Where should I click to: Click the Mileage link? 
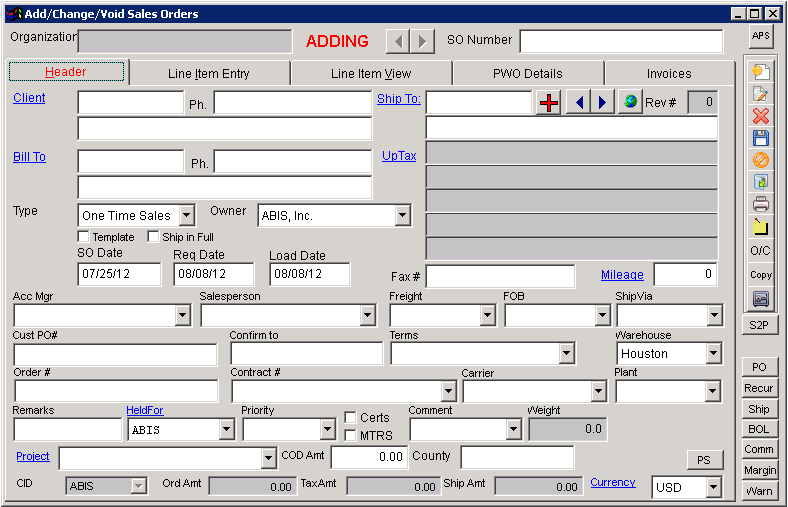[622, 275]
